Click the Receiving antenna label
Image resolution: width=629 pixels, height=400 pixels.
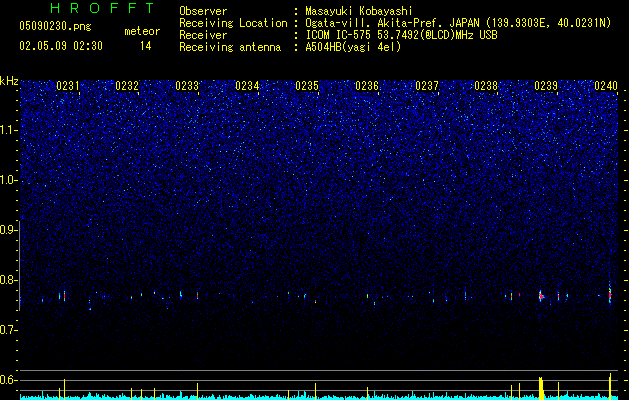coord(230,47)
